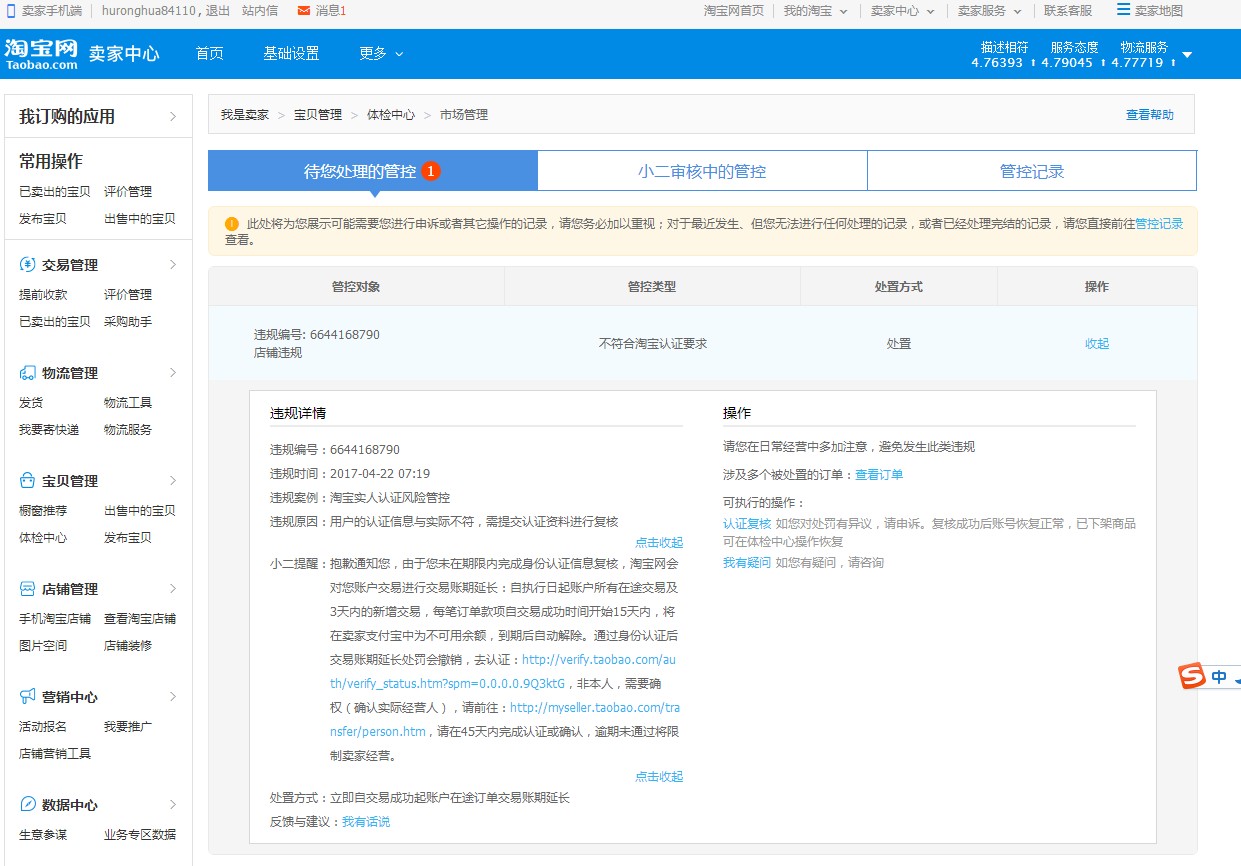Click the Sogou input method S icon
Viewport: 1241px width, 866px height.
[1192, 677]
